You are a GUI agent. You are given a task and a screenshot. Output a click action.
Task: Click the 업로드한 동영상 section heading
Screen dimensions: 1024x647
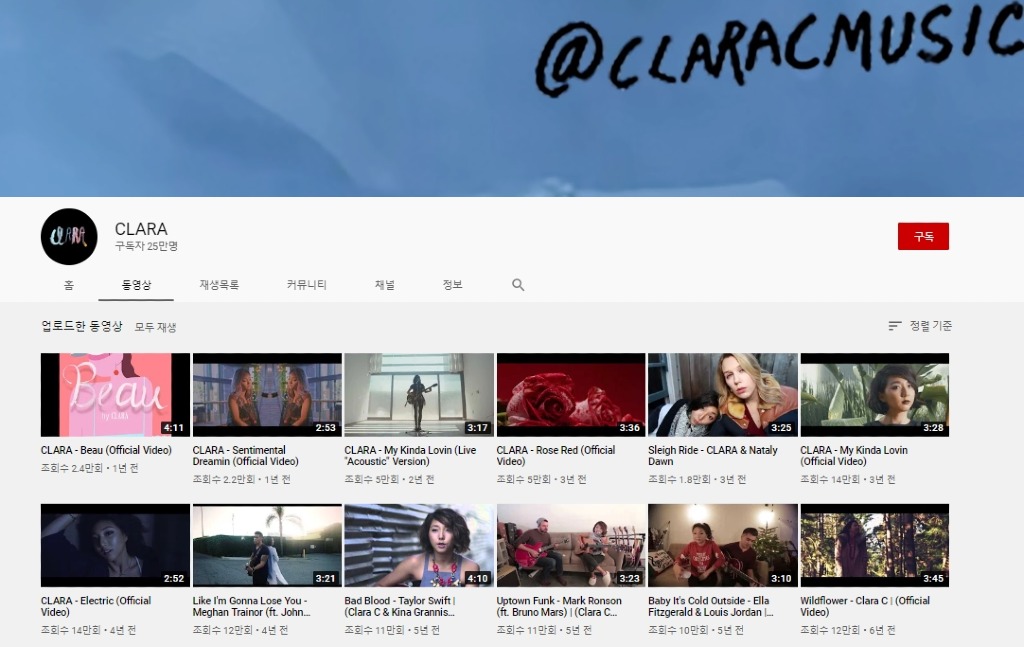pyautogui.click(x=82, y=326)
